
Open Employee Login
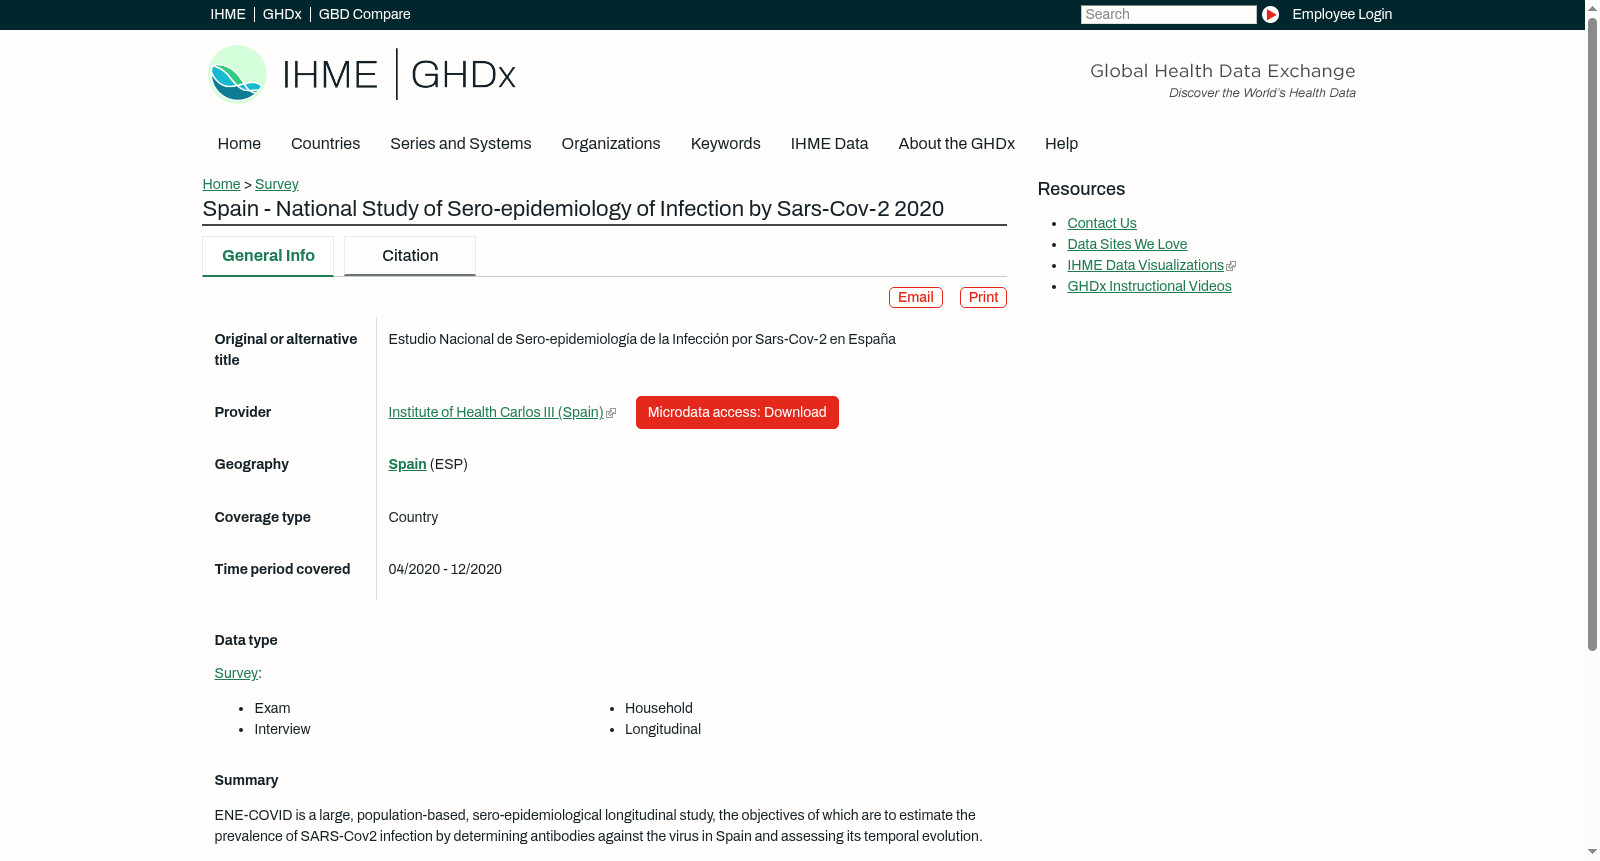click(1342, 14)
